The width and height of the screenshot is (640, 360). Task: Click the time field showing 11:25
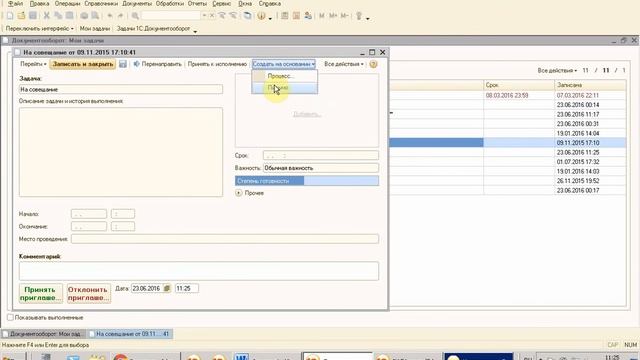pyautogui.click(x=187, y=288)
